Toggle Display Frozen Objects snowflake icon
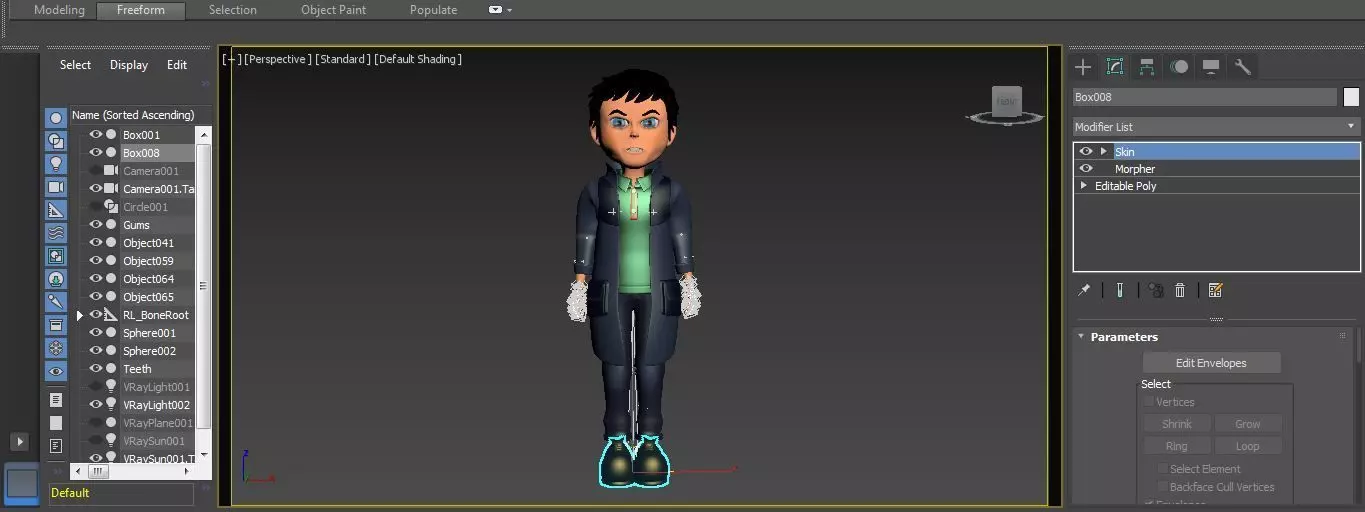Image resolution: width=1365 pixels, height=512 pixels. 56,348
